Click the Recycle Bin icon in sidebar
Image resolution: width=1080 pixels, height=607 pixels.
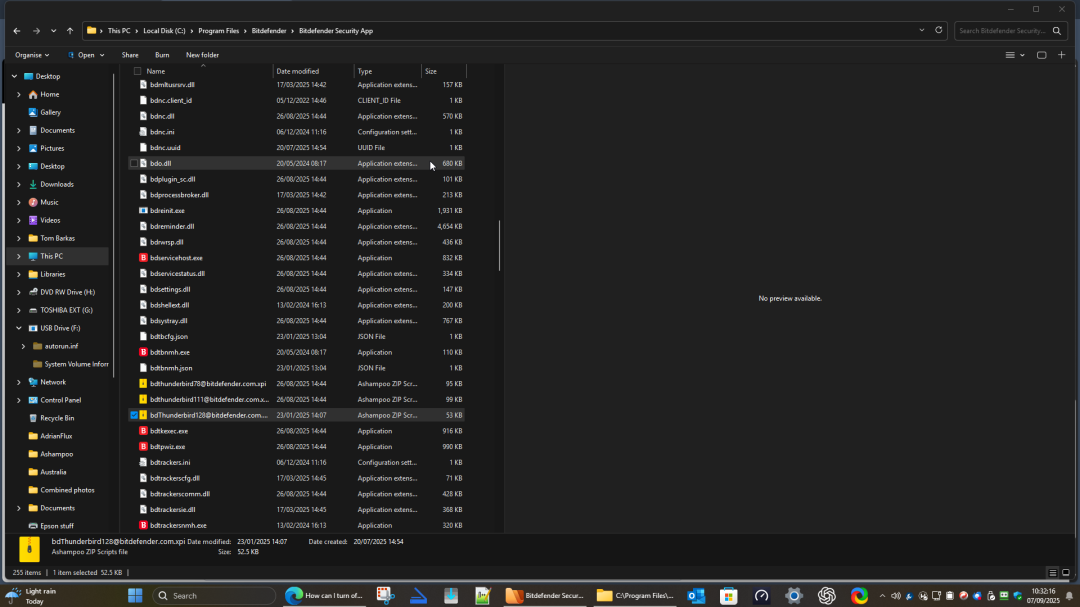pos(33,418)
